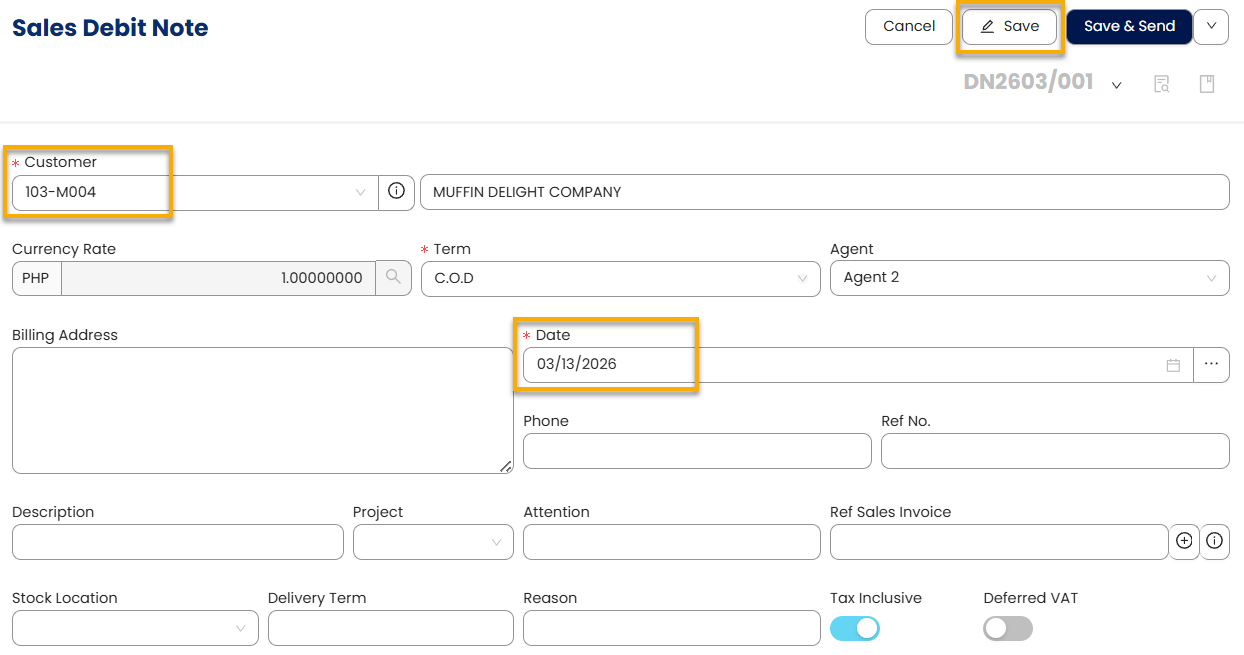Open the Project dropdown
Image resolution: width=1244 pixels, height=655 pixels.
(433, 542)
